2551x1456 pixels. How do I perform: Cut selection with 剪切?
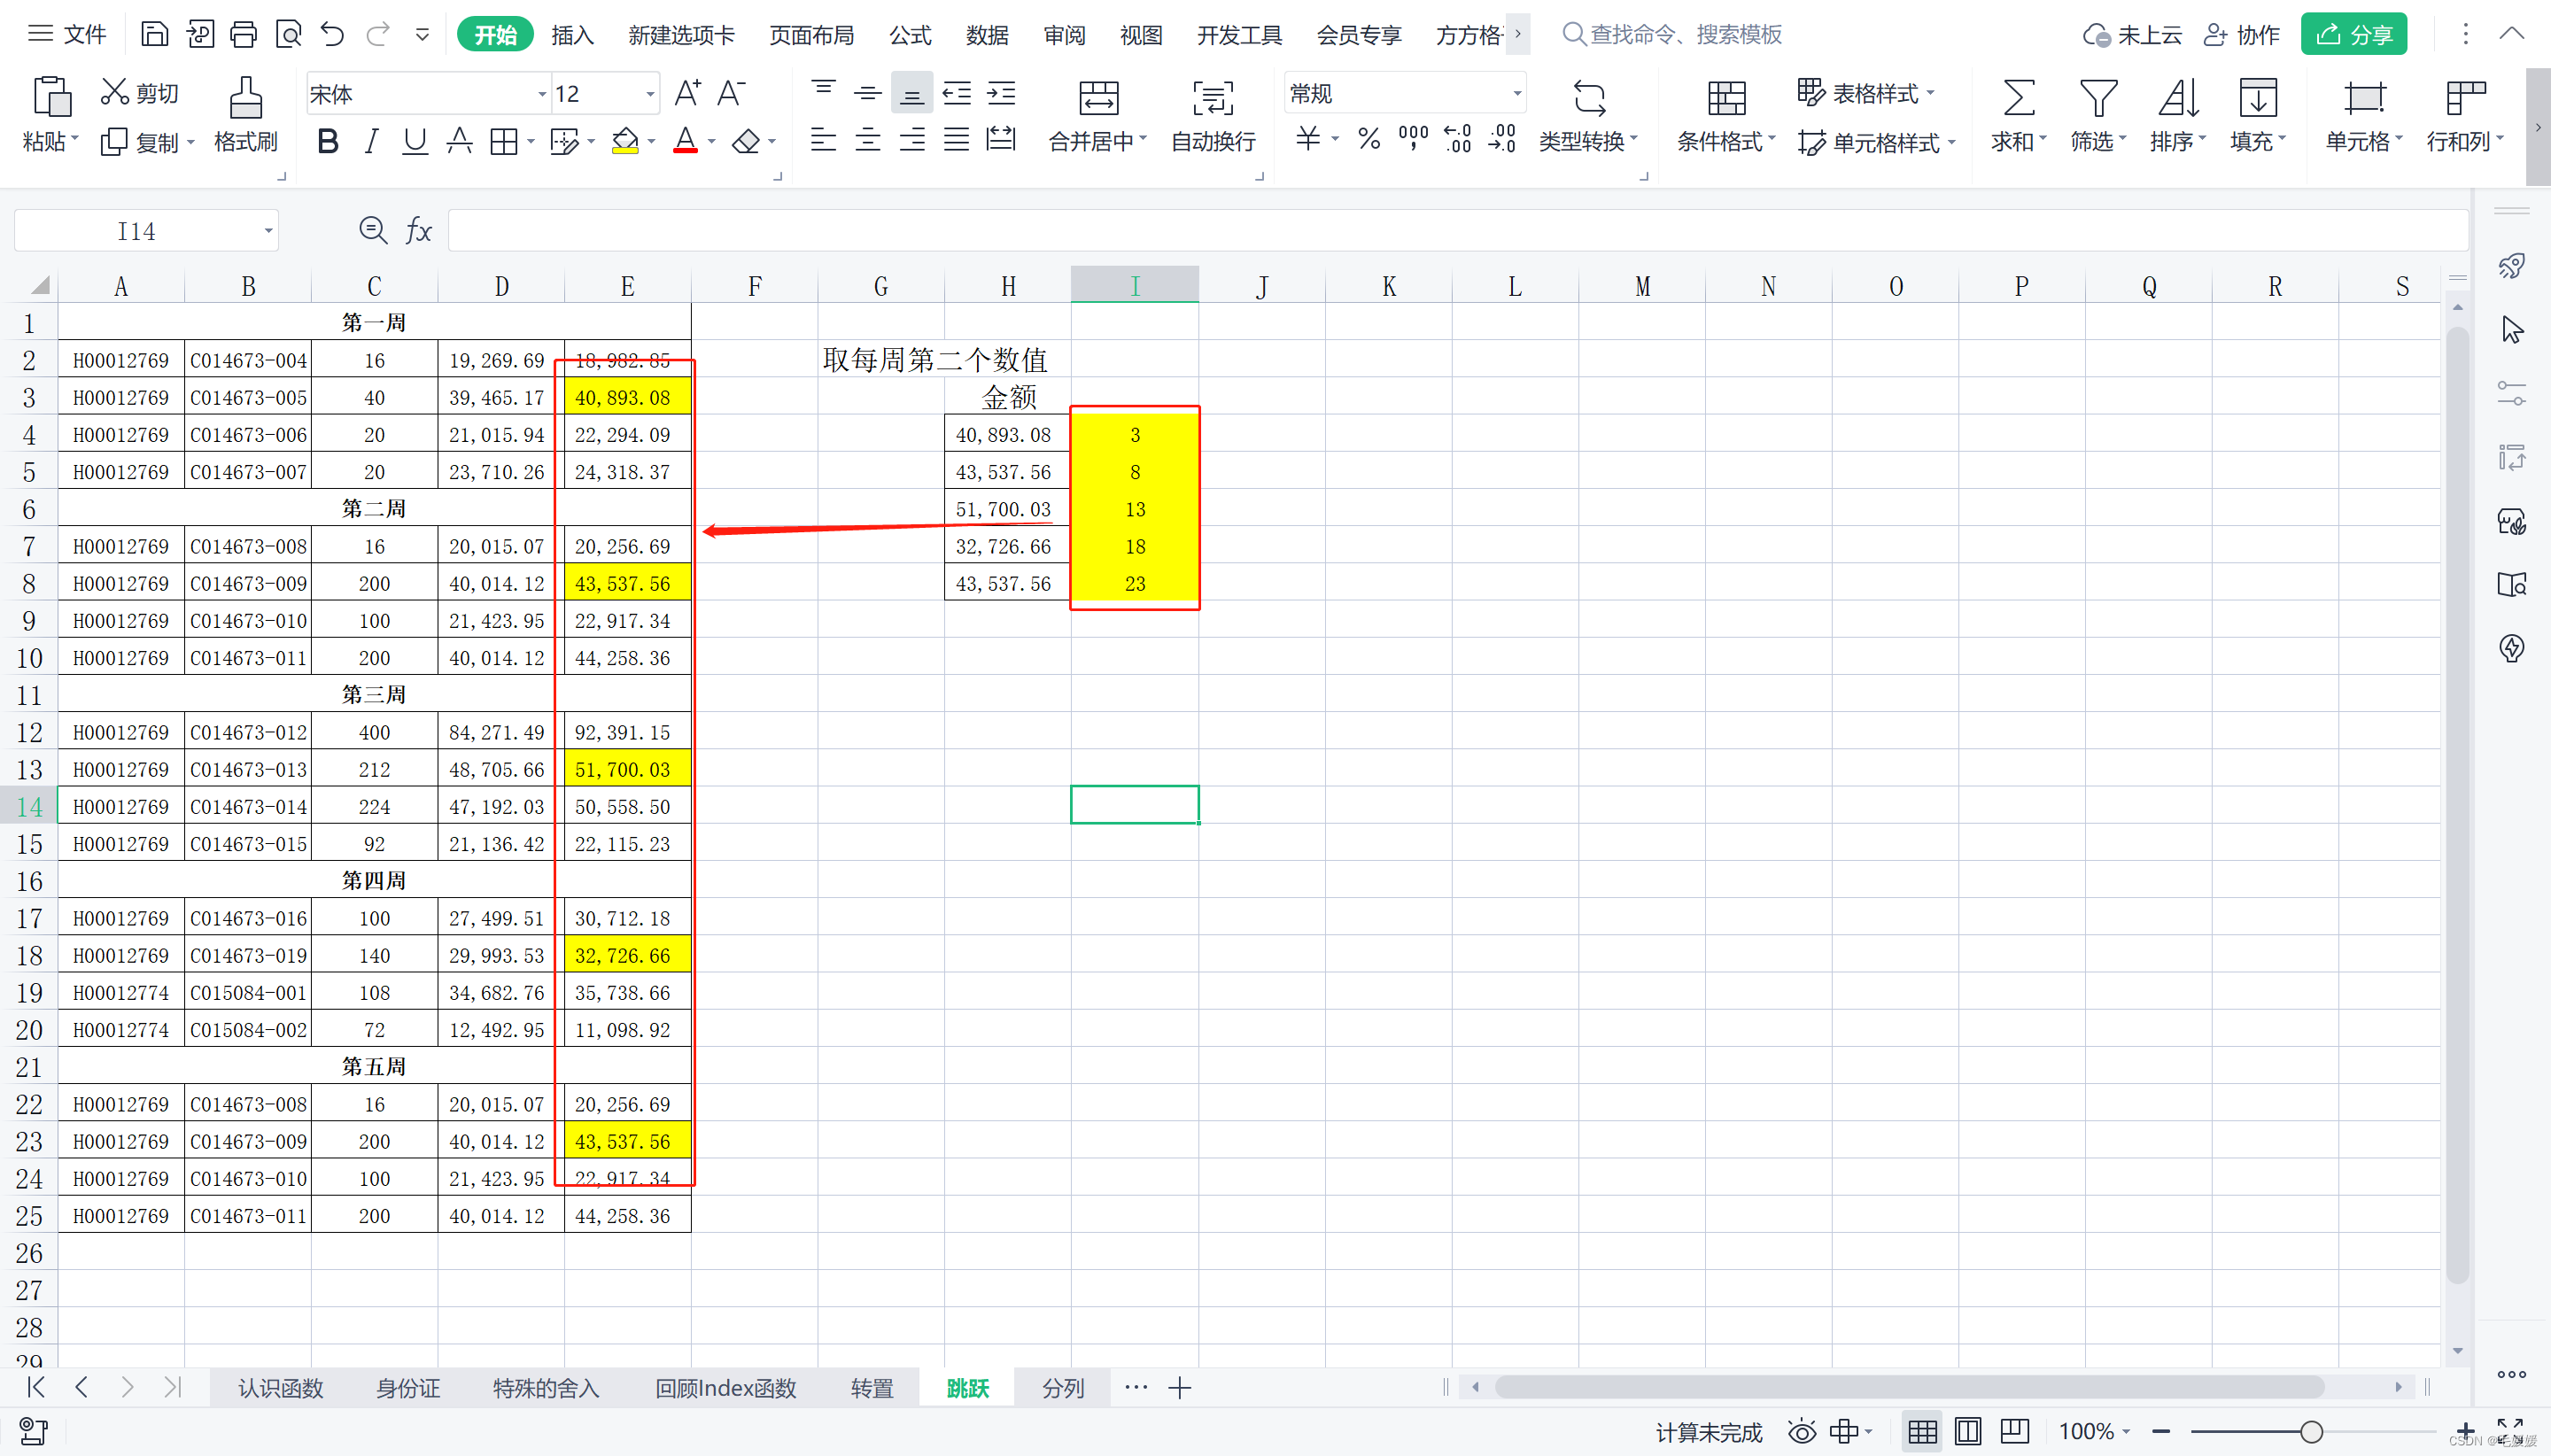click(140, 93)
